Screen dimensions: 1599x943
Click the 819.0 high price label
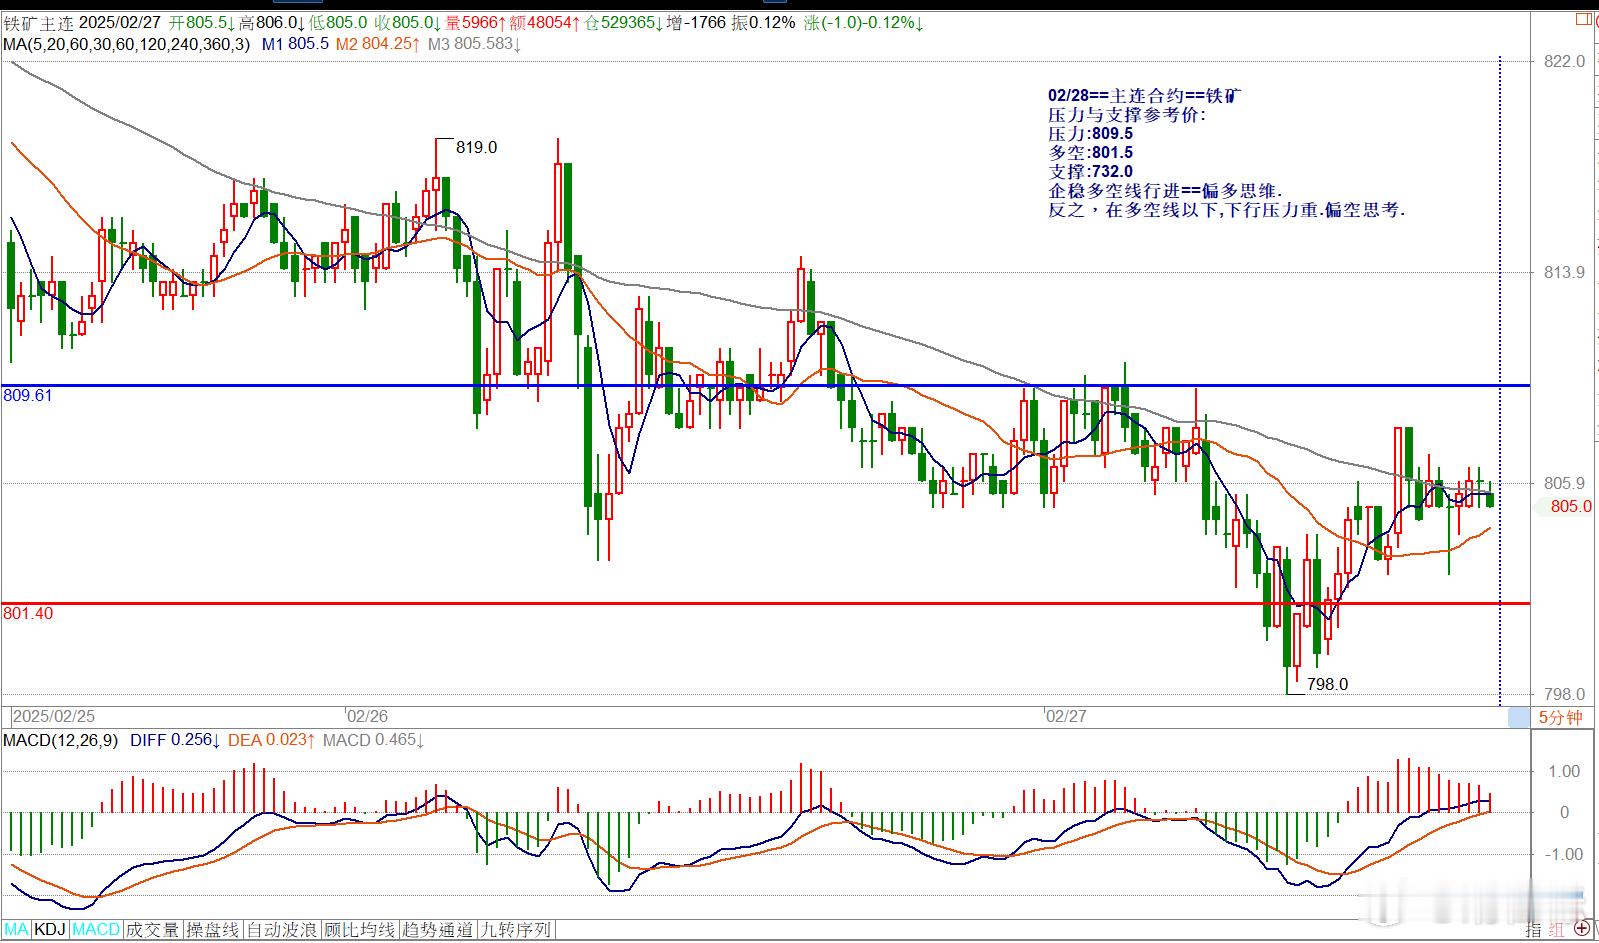(476, 147)
